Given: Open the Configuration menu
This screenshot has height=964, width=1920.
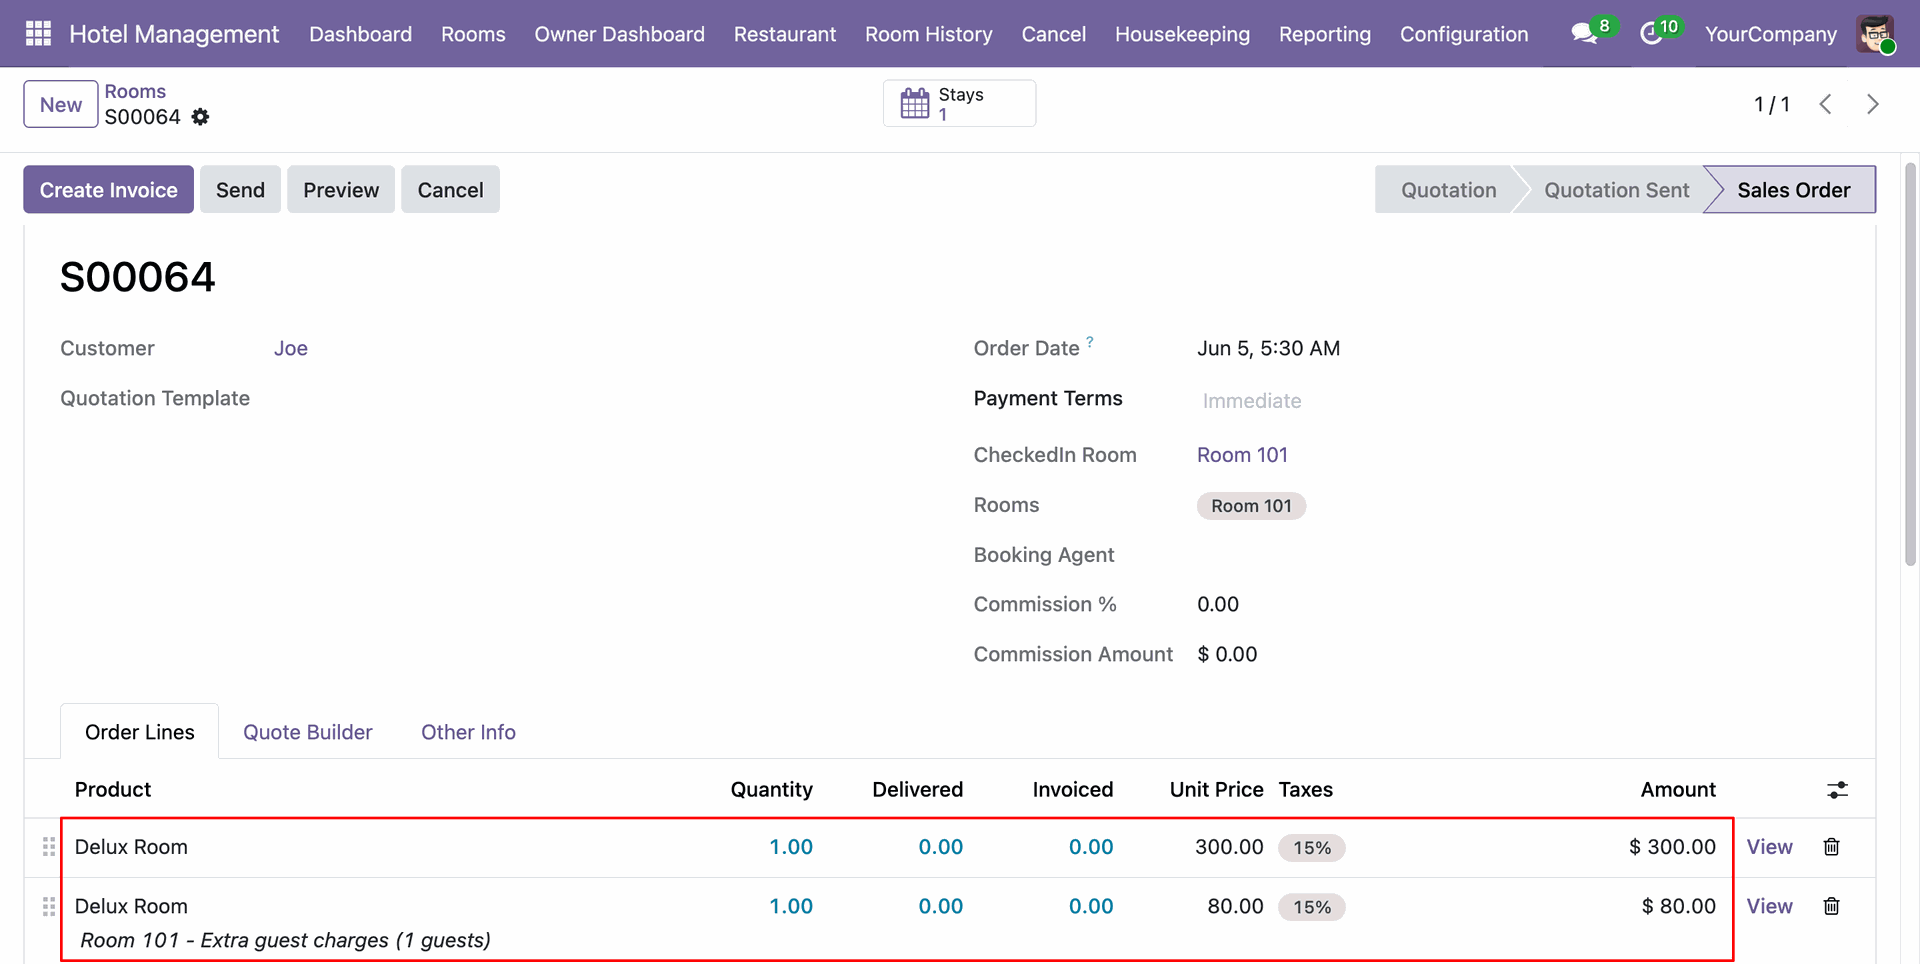Looking at the screenshot, I should click(1463, 34).
